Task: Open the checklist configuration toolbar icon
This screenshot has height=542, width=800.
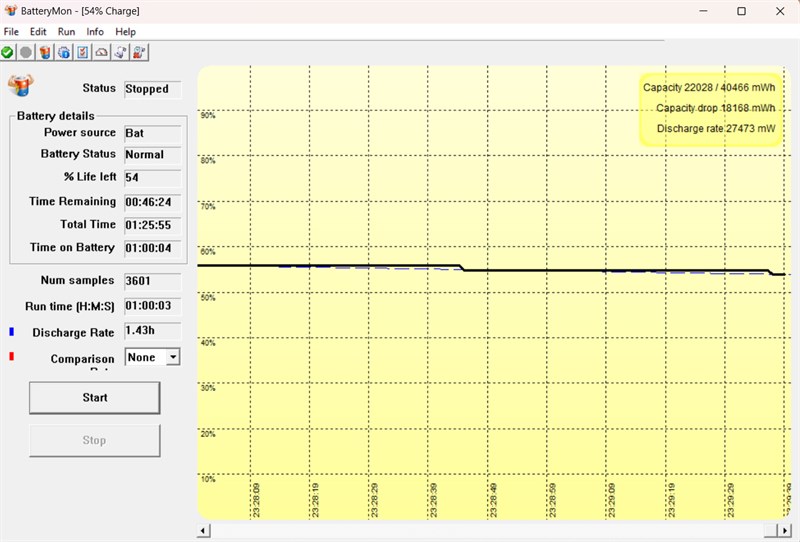Action: pos(83,52)
